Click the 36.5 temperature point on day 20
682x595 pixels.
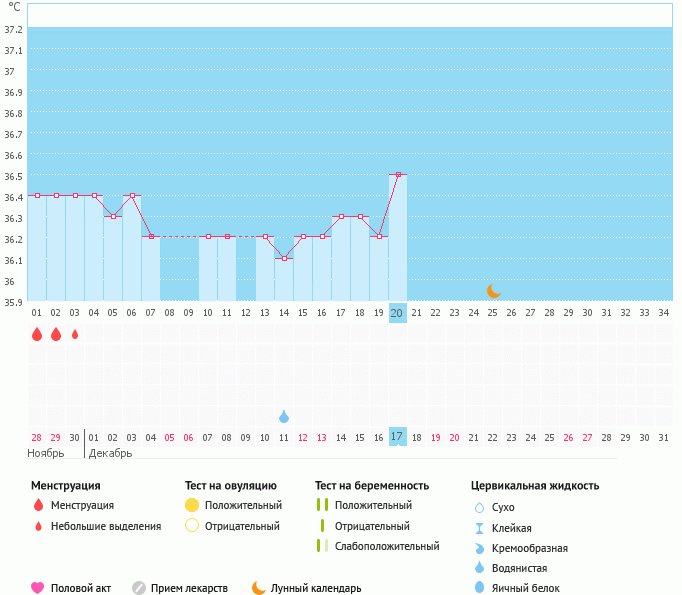point(398,174)
